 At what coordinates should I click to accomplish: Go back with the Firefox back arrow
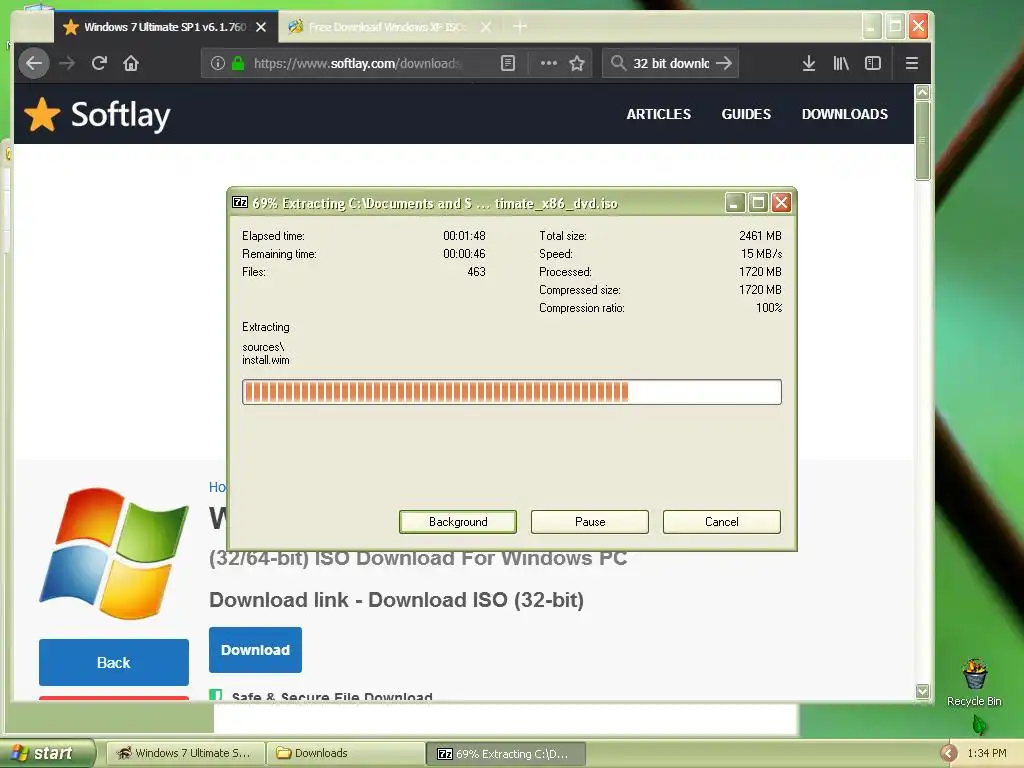(33, 63)
